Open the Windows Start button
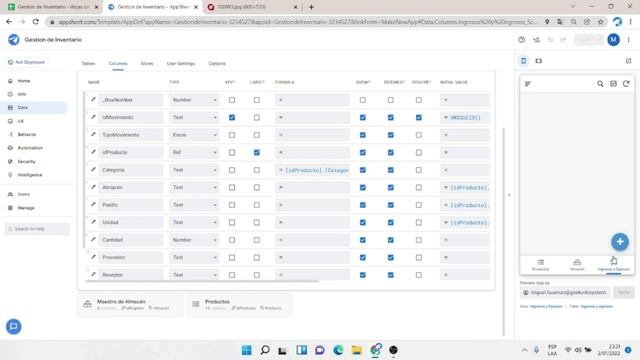The width and height of the screenshot is (640, 360). pos(247,350)
